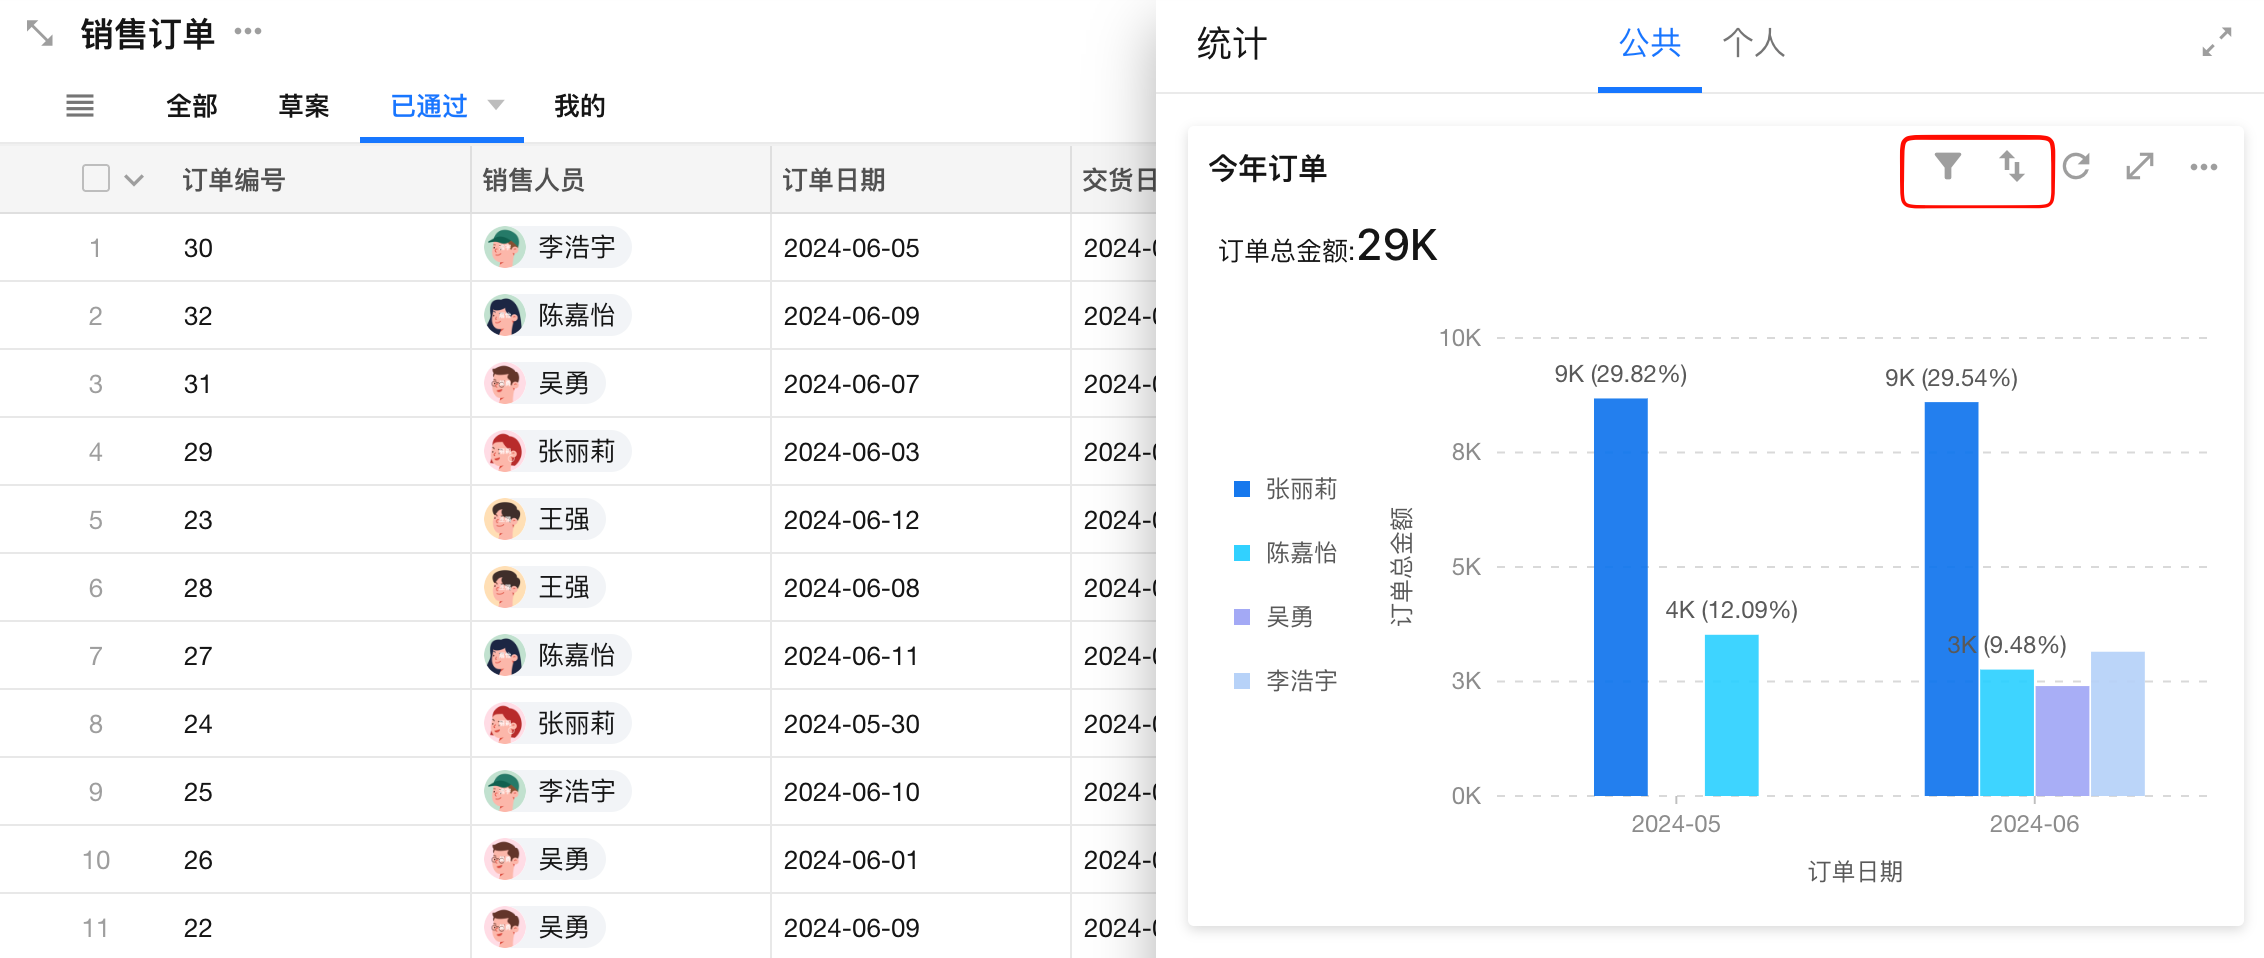The height and width of the screenshot is (958, 2264).
Task: Click the expand icon beside 销售订单 title
Action: (x=40, y=34)
